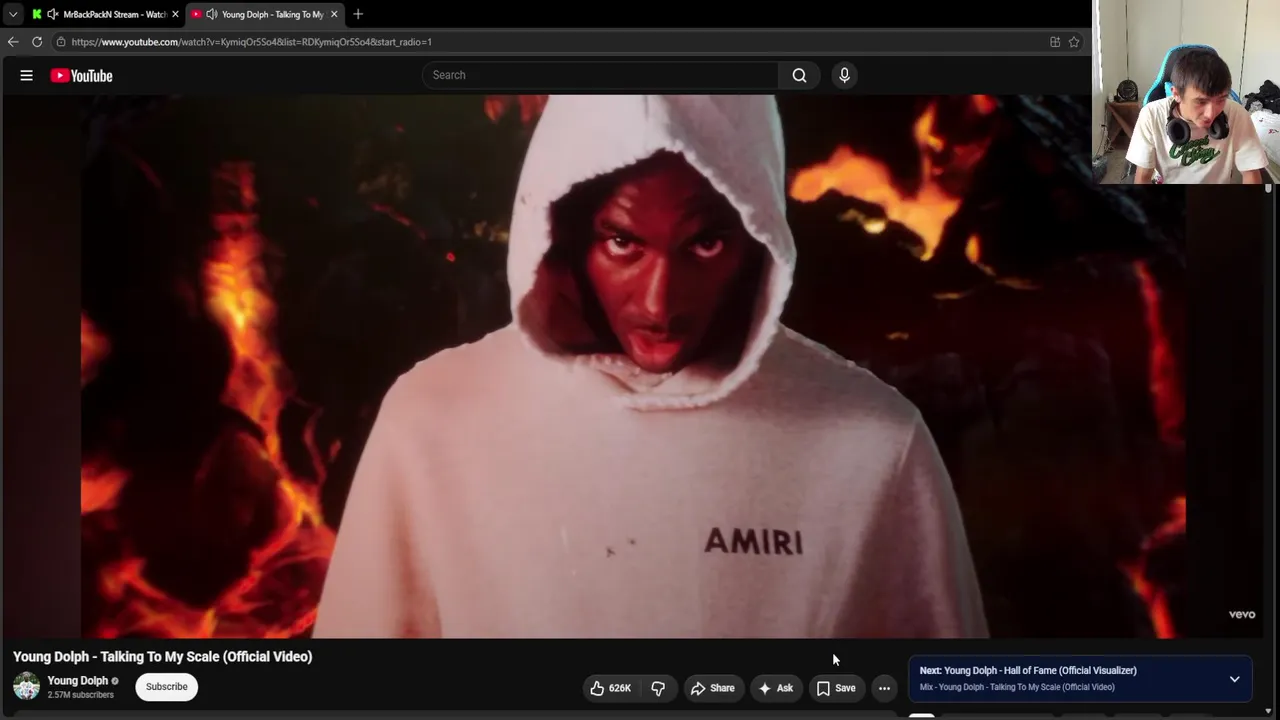
Task: Click the 2.57M subscribers text
Action: (x=80, y=695)
